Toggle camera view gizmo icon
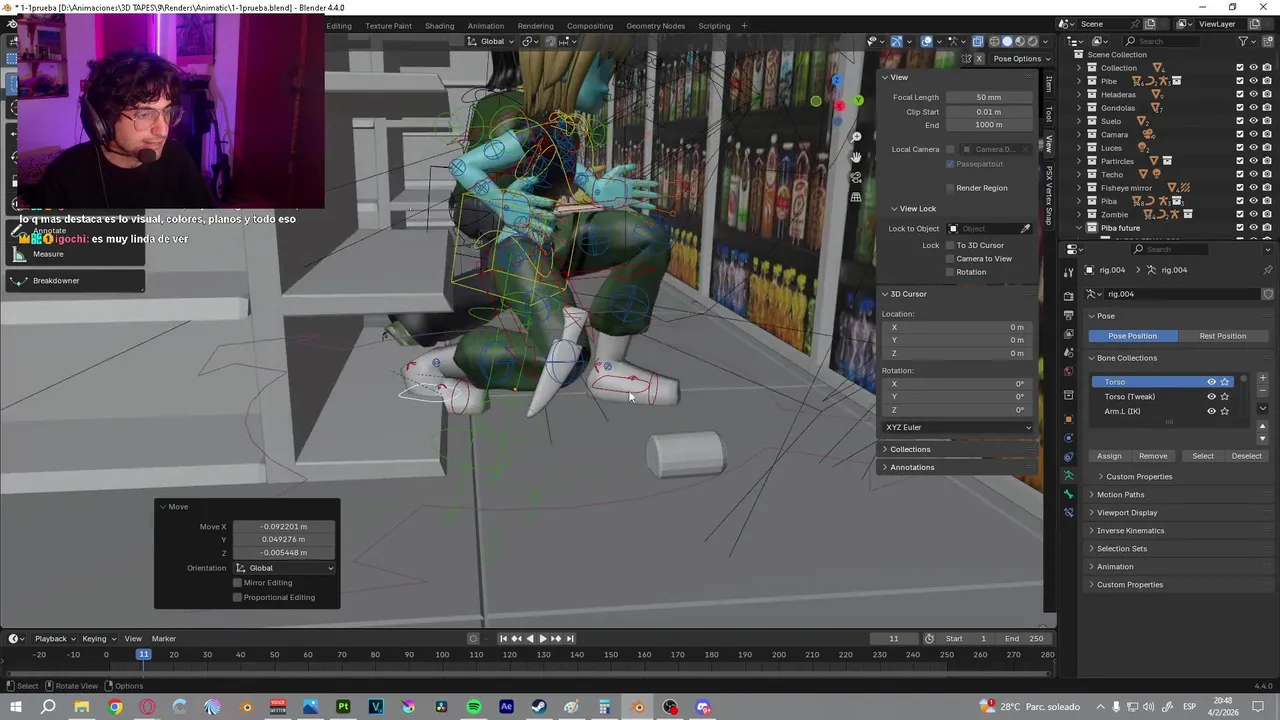Image resolution: width=1280 pixels, height=720 pixels. click(856, 177)
